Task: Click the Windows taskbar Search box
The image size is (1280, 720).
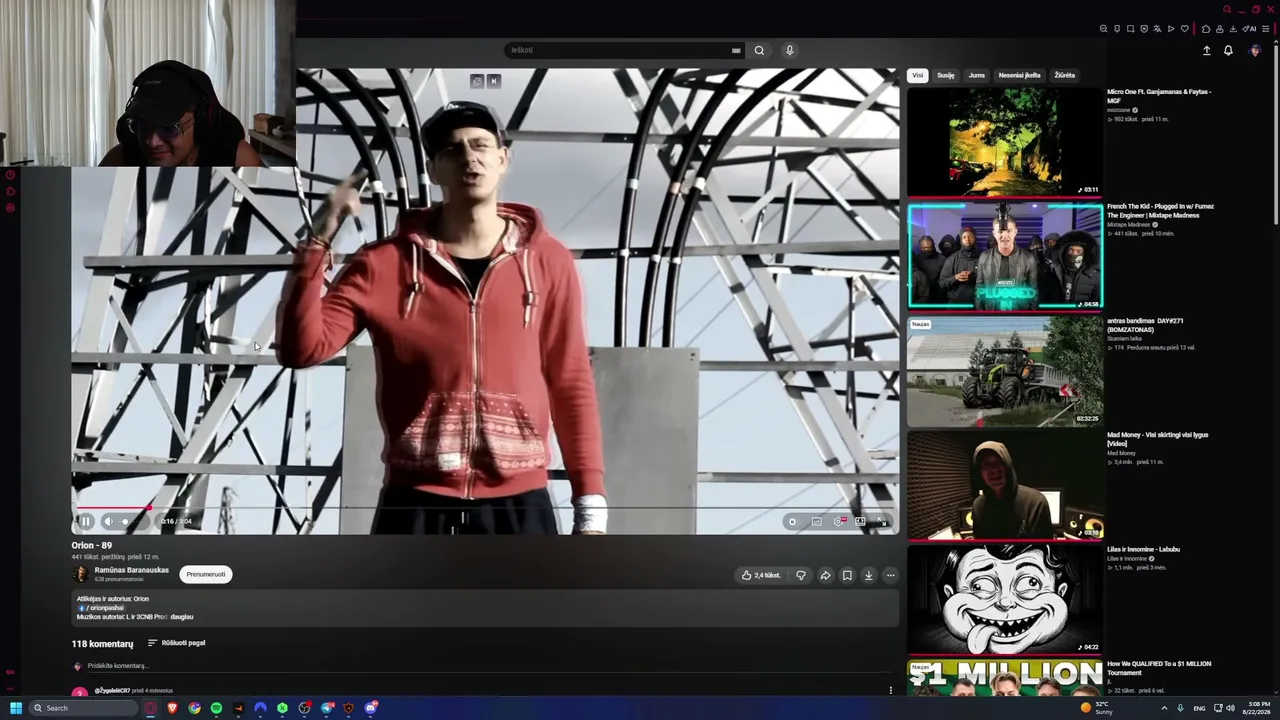Action: (83, 708)
